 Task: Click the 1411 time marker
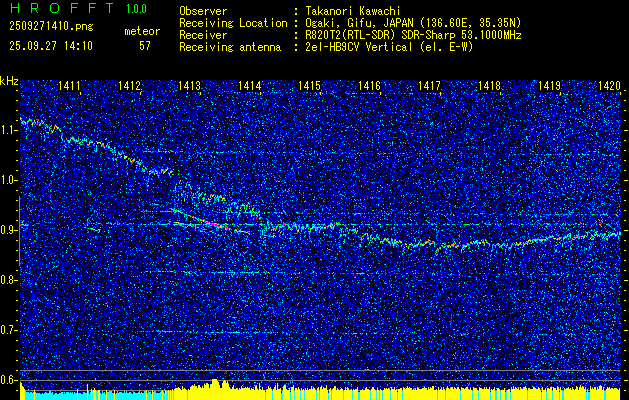point(70,87)
